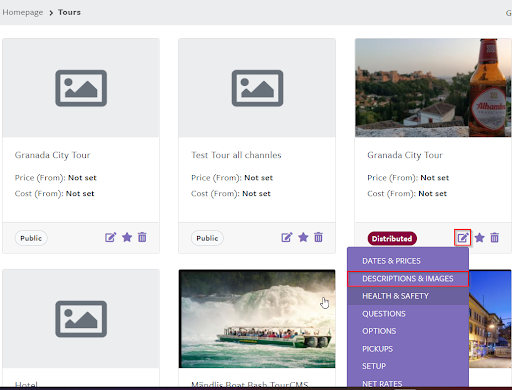Click edit icon on Distributed Granada tour
The height and width of the screenshot is (390, 512).
click(463, 238)
